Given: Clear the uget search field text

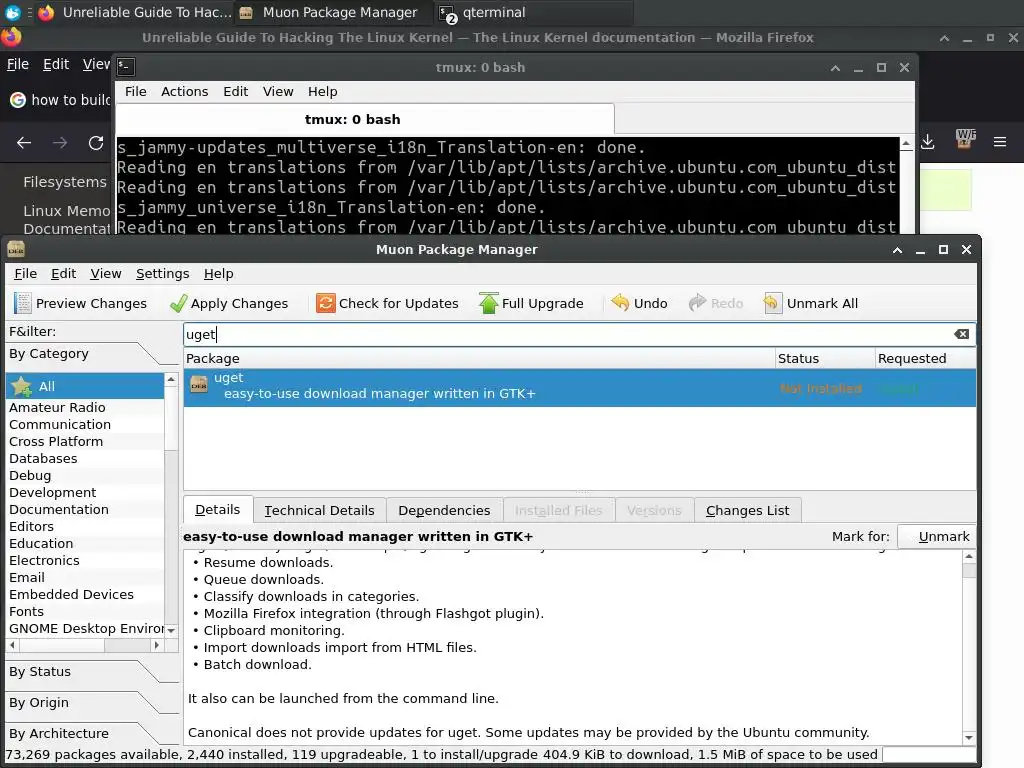Looking at the screenshot, I should coord(961,334).
